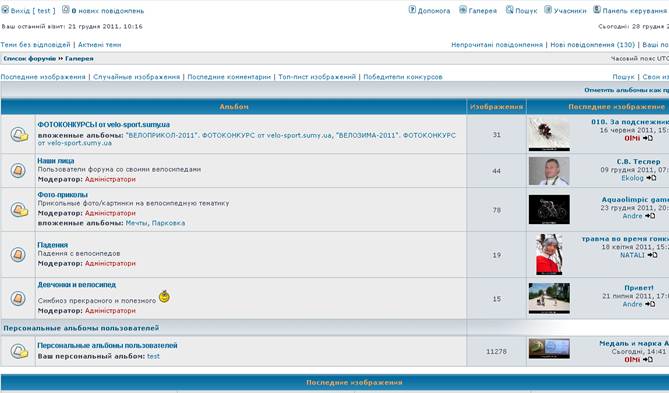Click the Вихід logout icon
This screenshot has height=393, width=669.
point(5,9)
